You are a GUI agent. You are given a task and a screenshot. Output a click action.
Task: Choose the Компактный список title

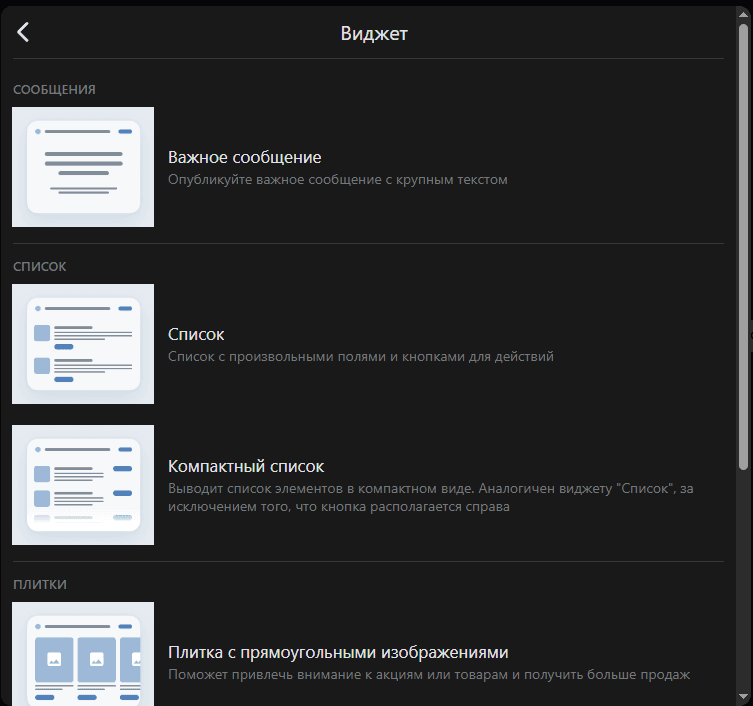click(246, 467)
